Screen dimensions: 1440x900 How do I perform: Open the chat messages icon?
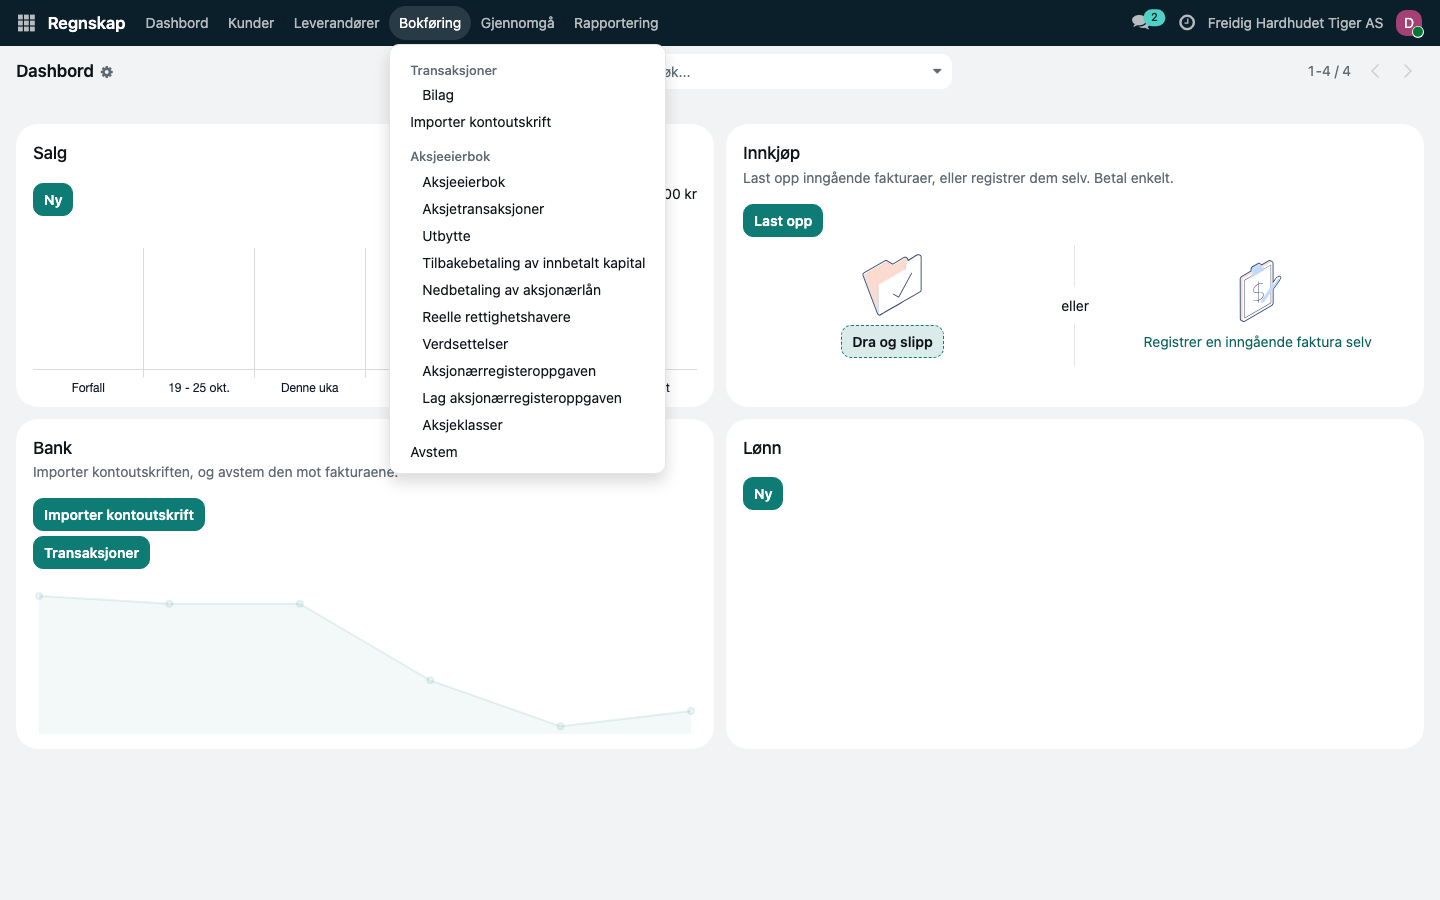(x=1141, y=23)
